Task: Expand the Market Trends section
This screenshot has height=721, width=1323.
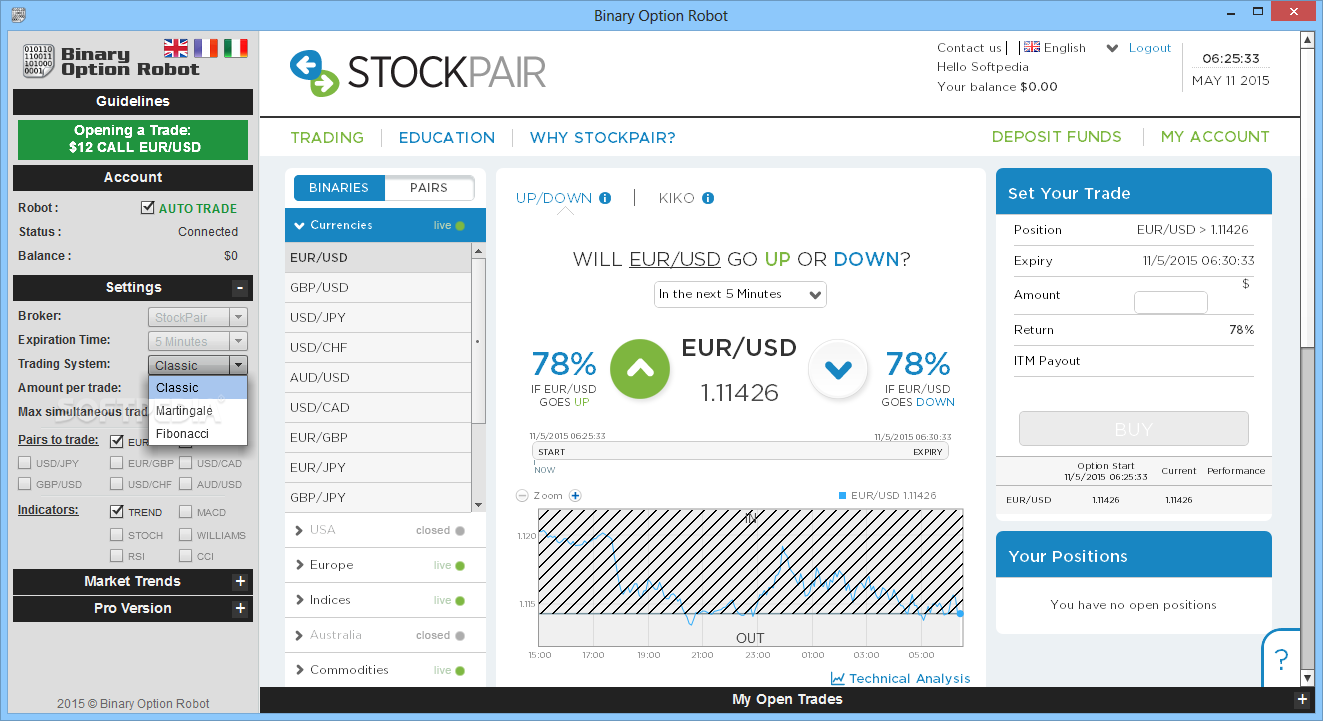Action: [x=239, y=582]
